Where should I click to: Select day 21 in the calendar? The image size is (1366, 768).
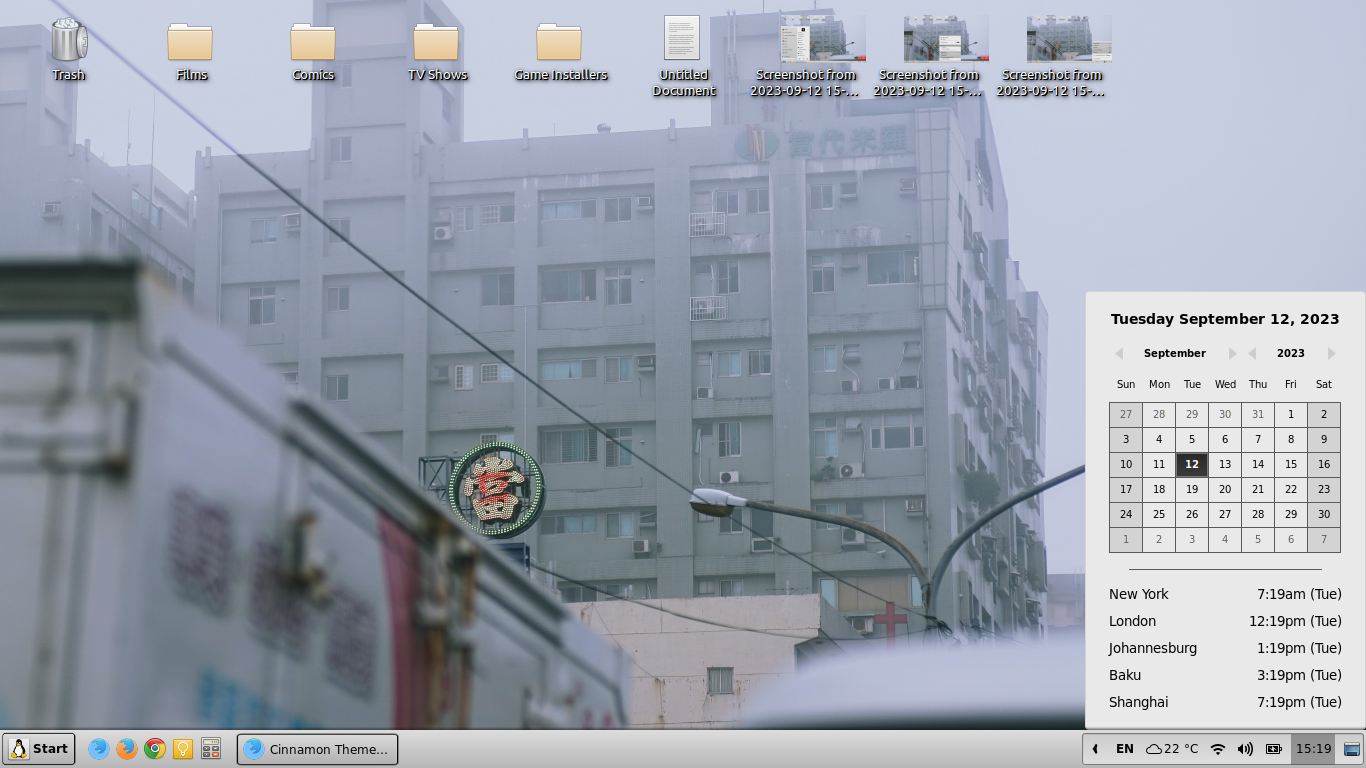1258,489
